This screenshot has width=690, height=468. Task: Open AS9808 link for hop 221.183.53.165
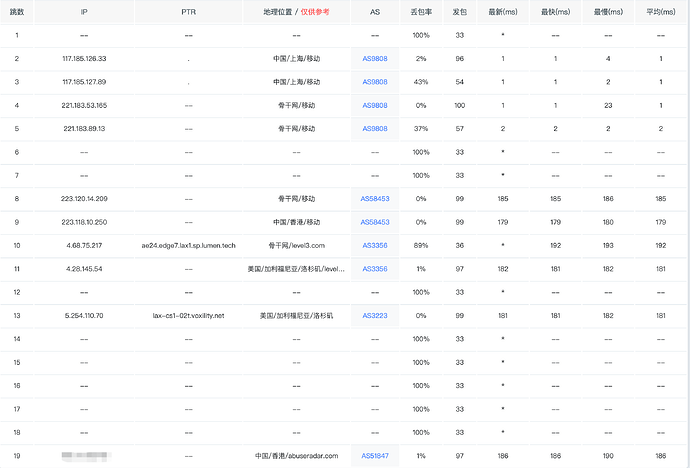coord(374,105)
